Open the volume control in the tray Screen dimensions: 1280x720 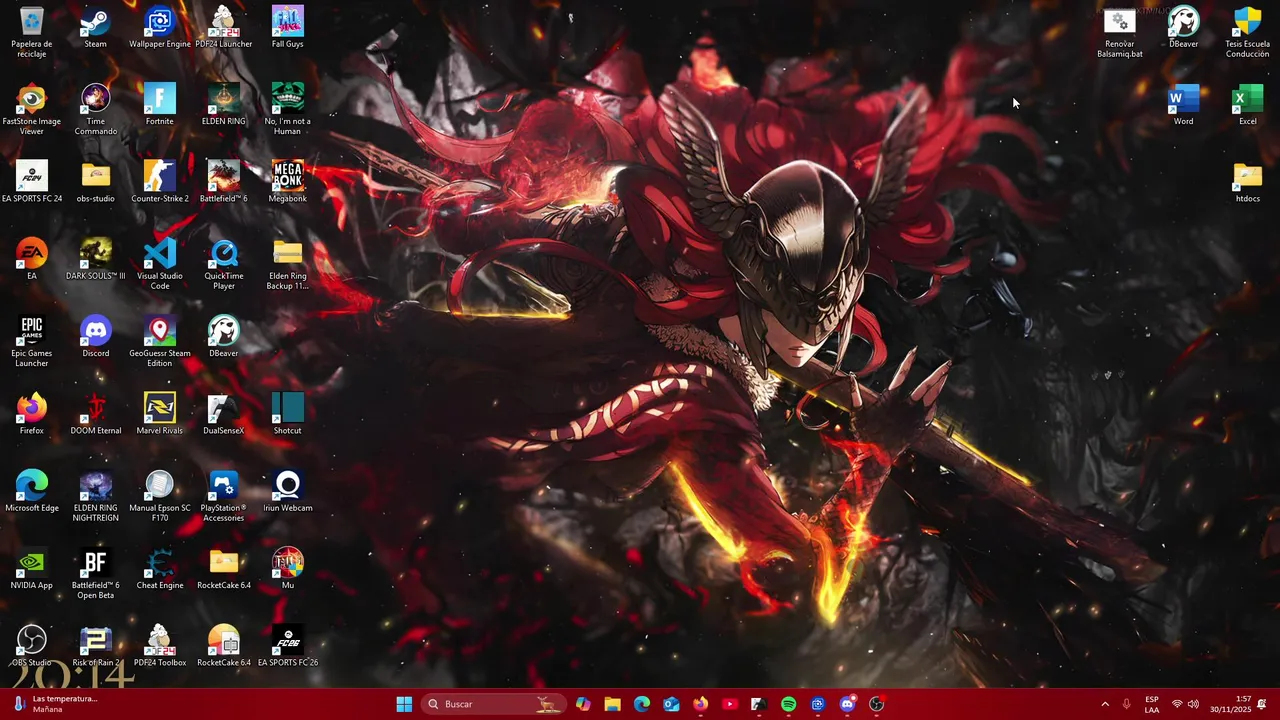coord(1193,704)
